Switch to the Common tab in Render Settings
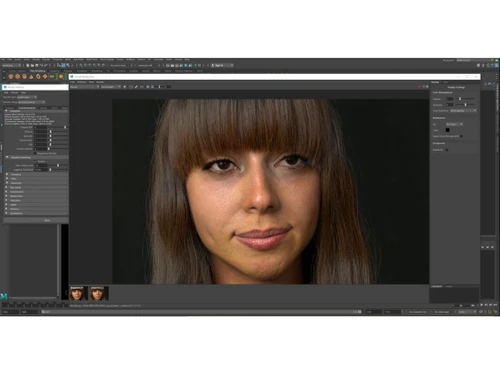The height and width of the screenshot is (375, 500). tap(11, 108)
